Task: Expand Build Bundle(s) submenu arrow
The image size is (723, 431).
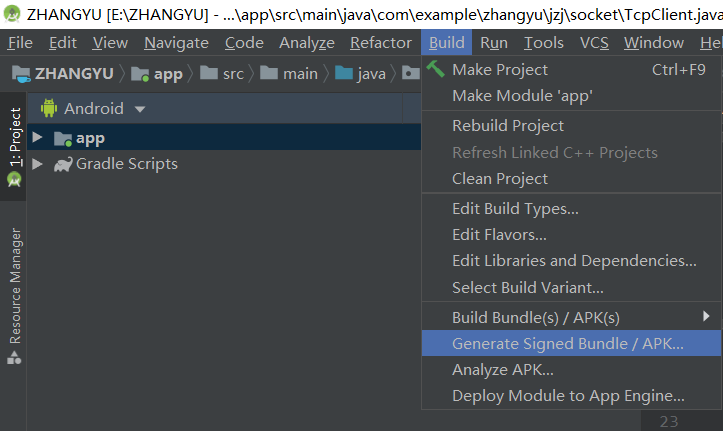Action: coord(706,316)
